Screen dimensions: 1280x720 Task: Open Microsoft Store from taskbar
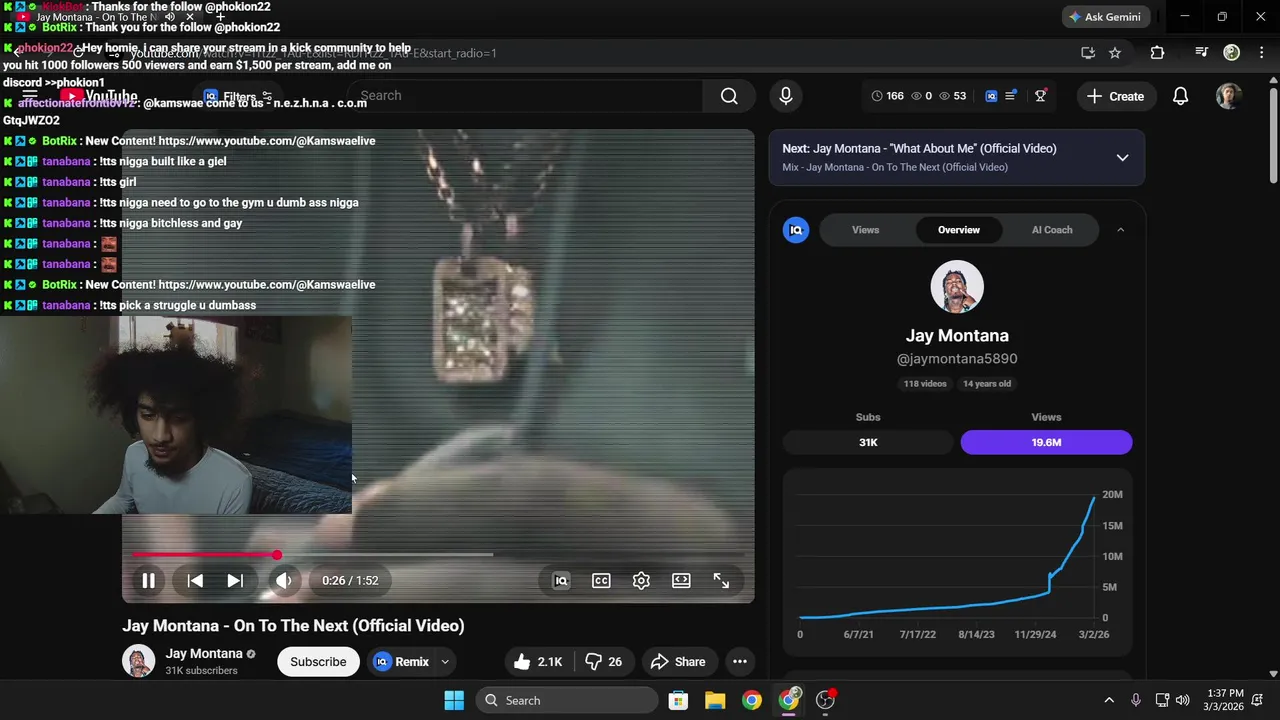coord(678,700)
